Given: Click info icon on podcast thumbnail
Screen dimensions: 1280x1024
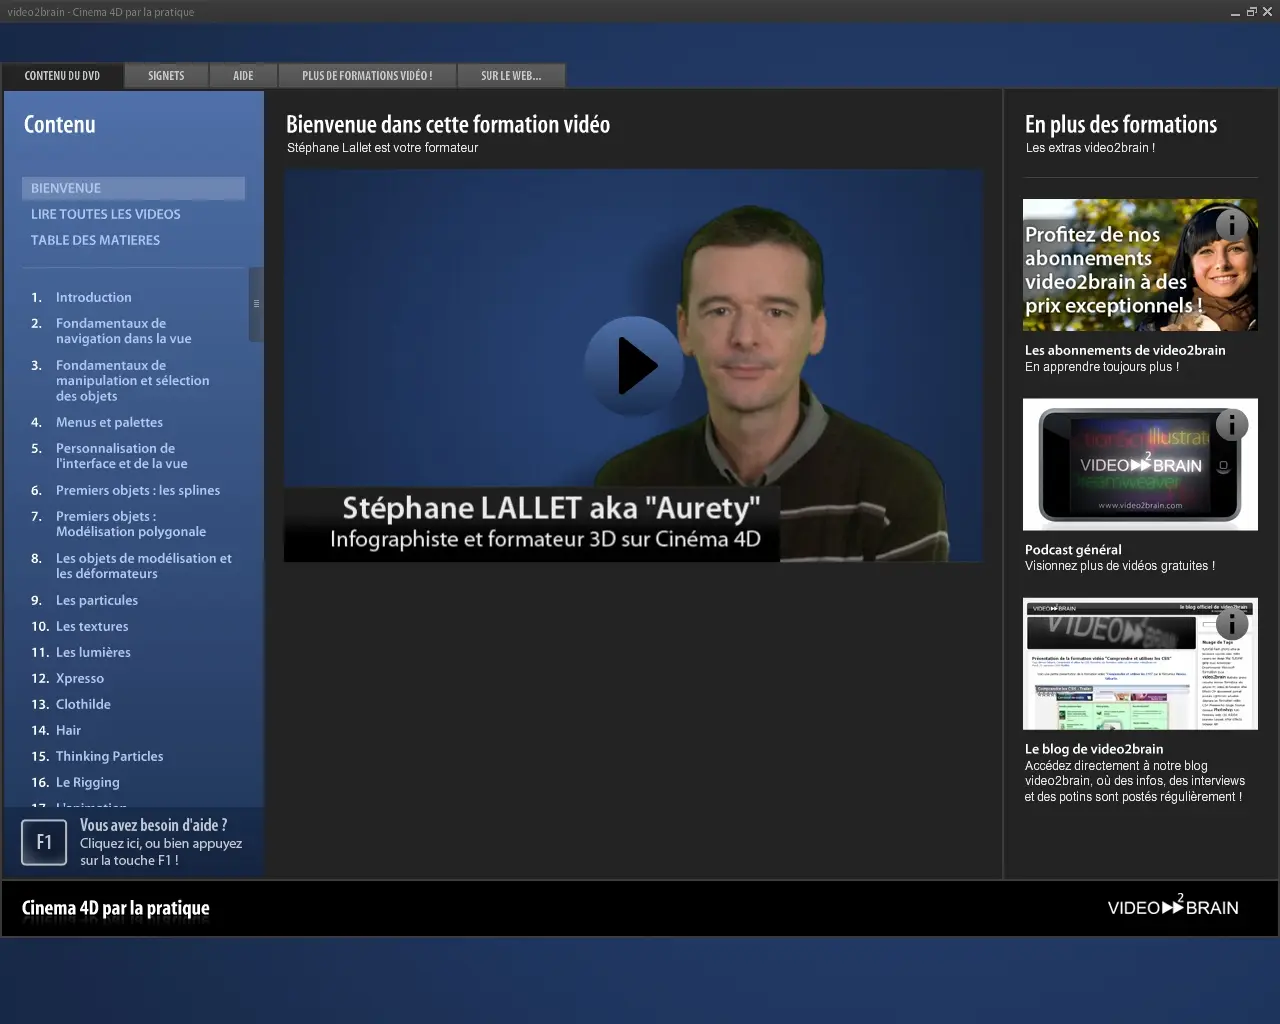Looking at the screenshot, I should (1231, 425).
